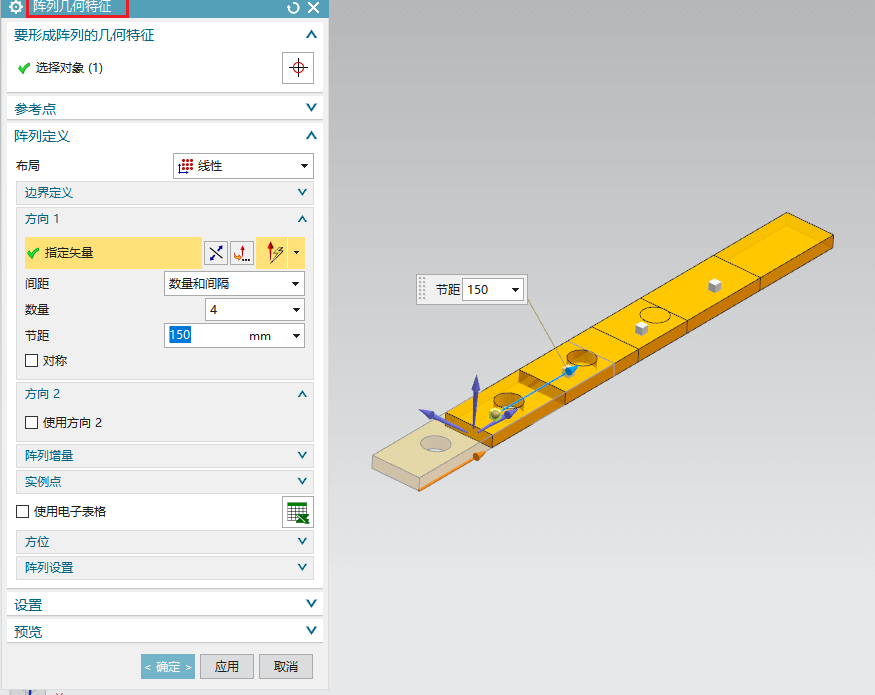Click the 取消 button
Image resolution: width=875 pixels, height=695 pixels.
(x=286, y=667)
